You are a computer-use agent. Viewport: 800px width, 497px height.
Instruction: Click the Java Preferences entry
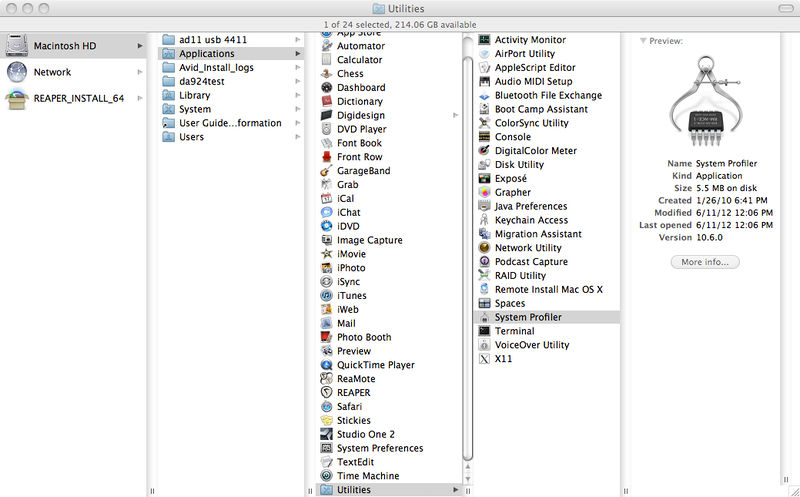(x=531, y=206)
